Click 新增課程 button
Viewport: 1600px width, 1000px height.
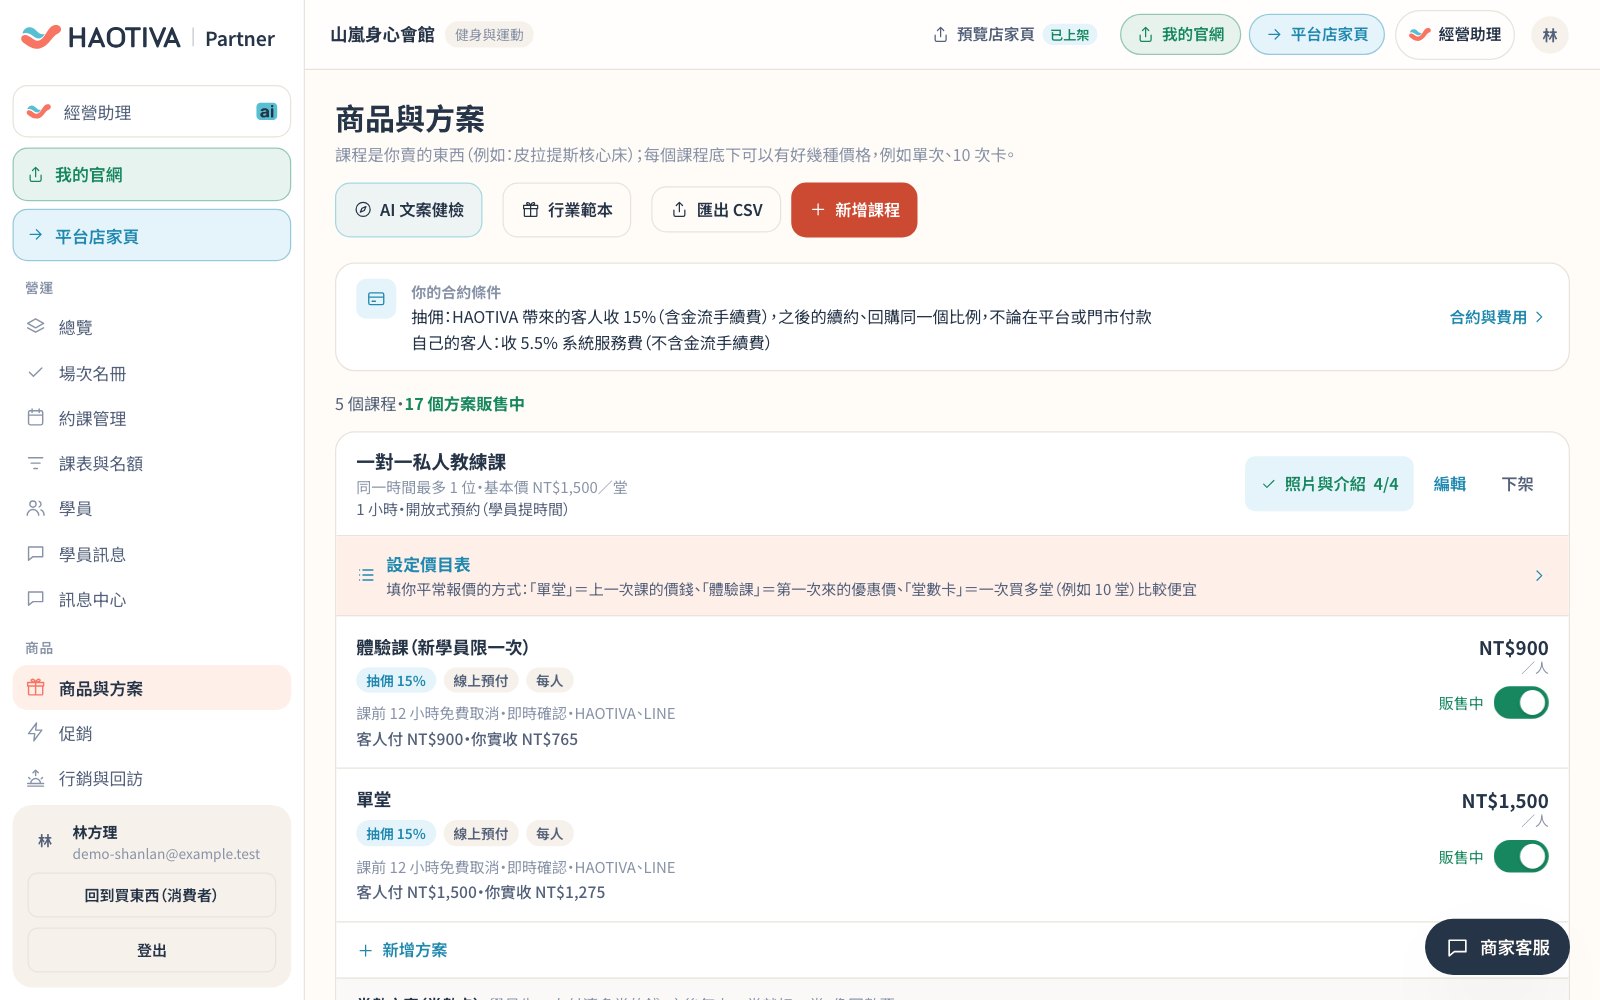pyautogui.click(x=854, y=210)
